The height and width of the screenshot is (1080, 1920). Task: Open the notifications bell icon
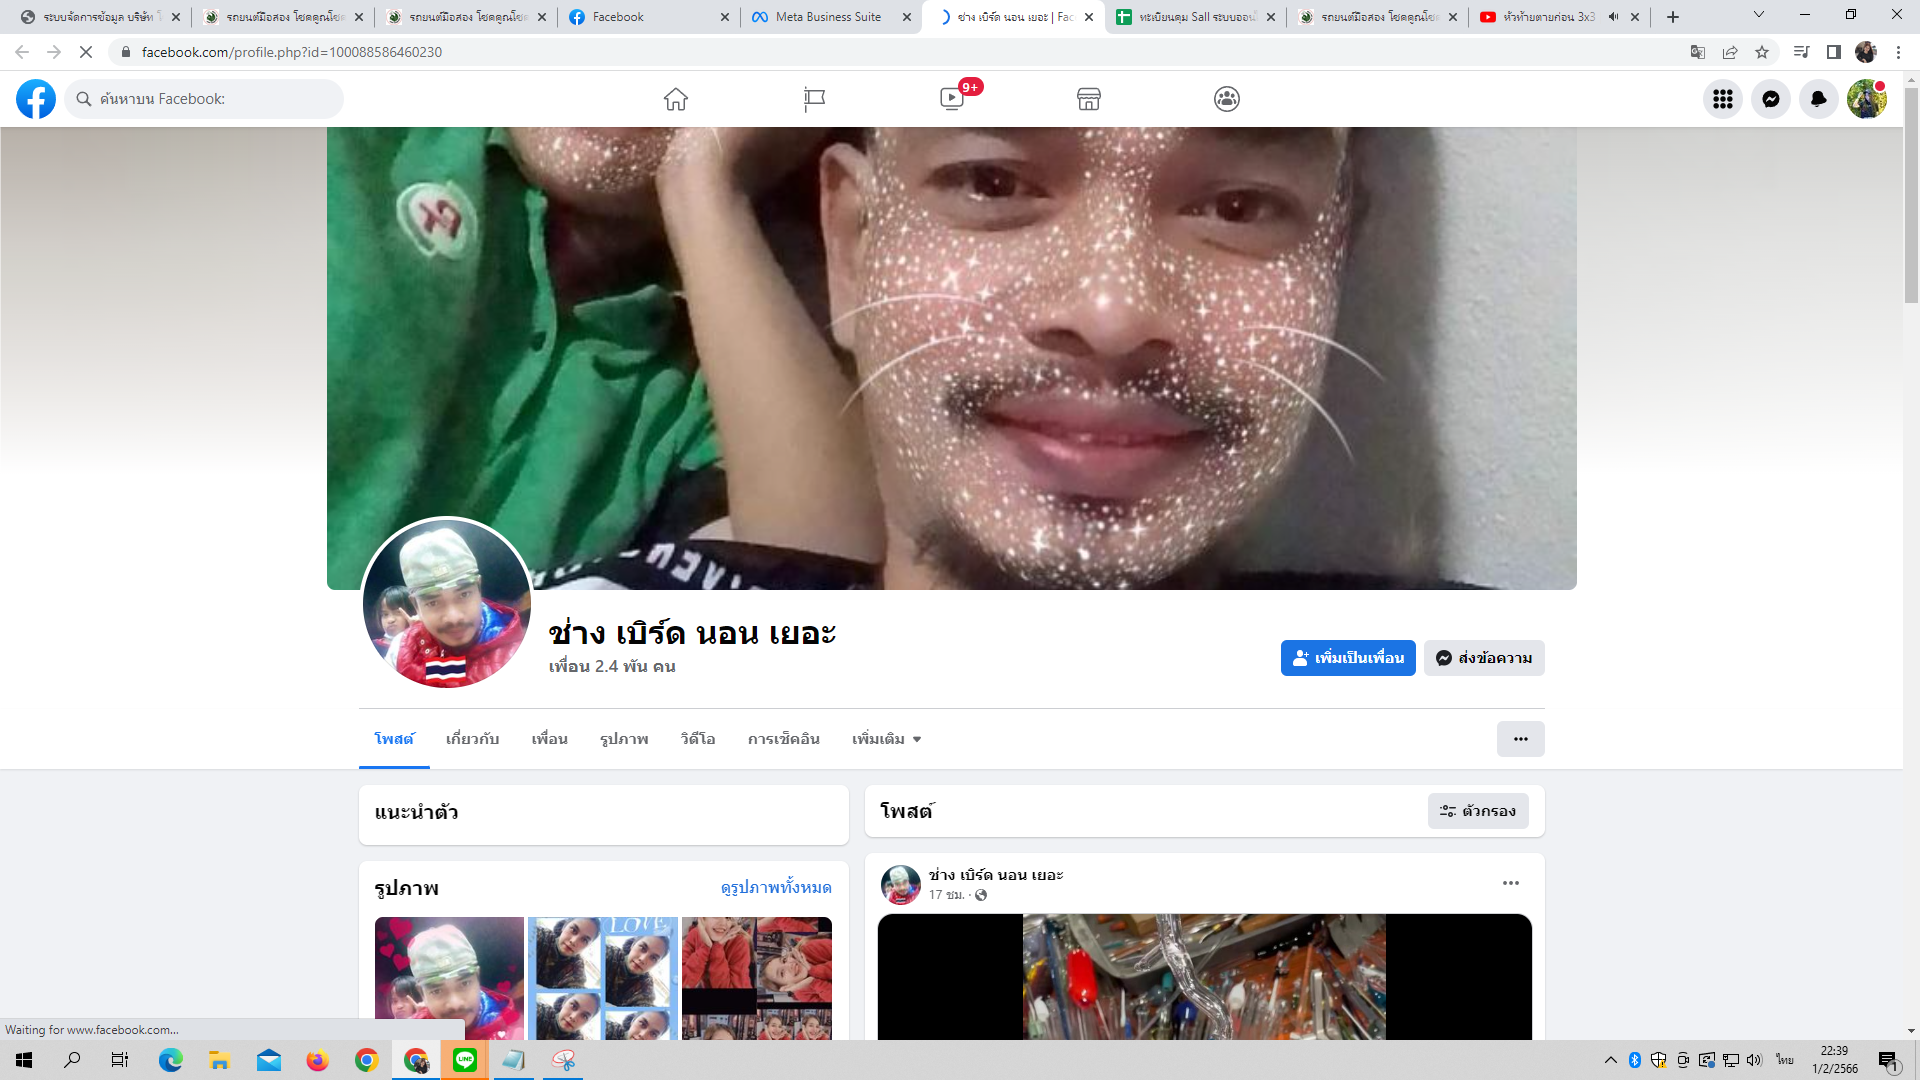1819,99
